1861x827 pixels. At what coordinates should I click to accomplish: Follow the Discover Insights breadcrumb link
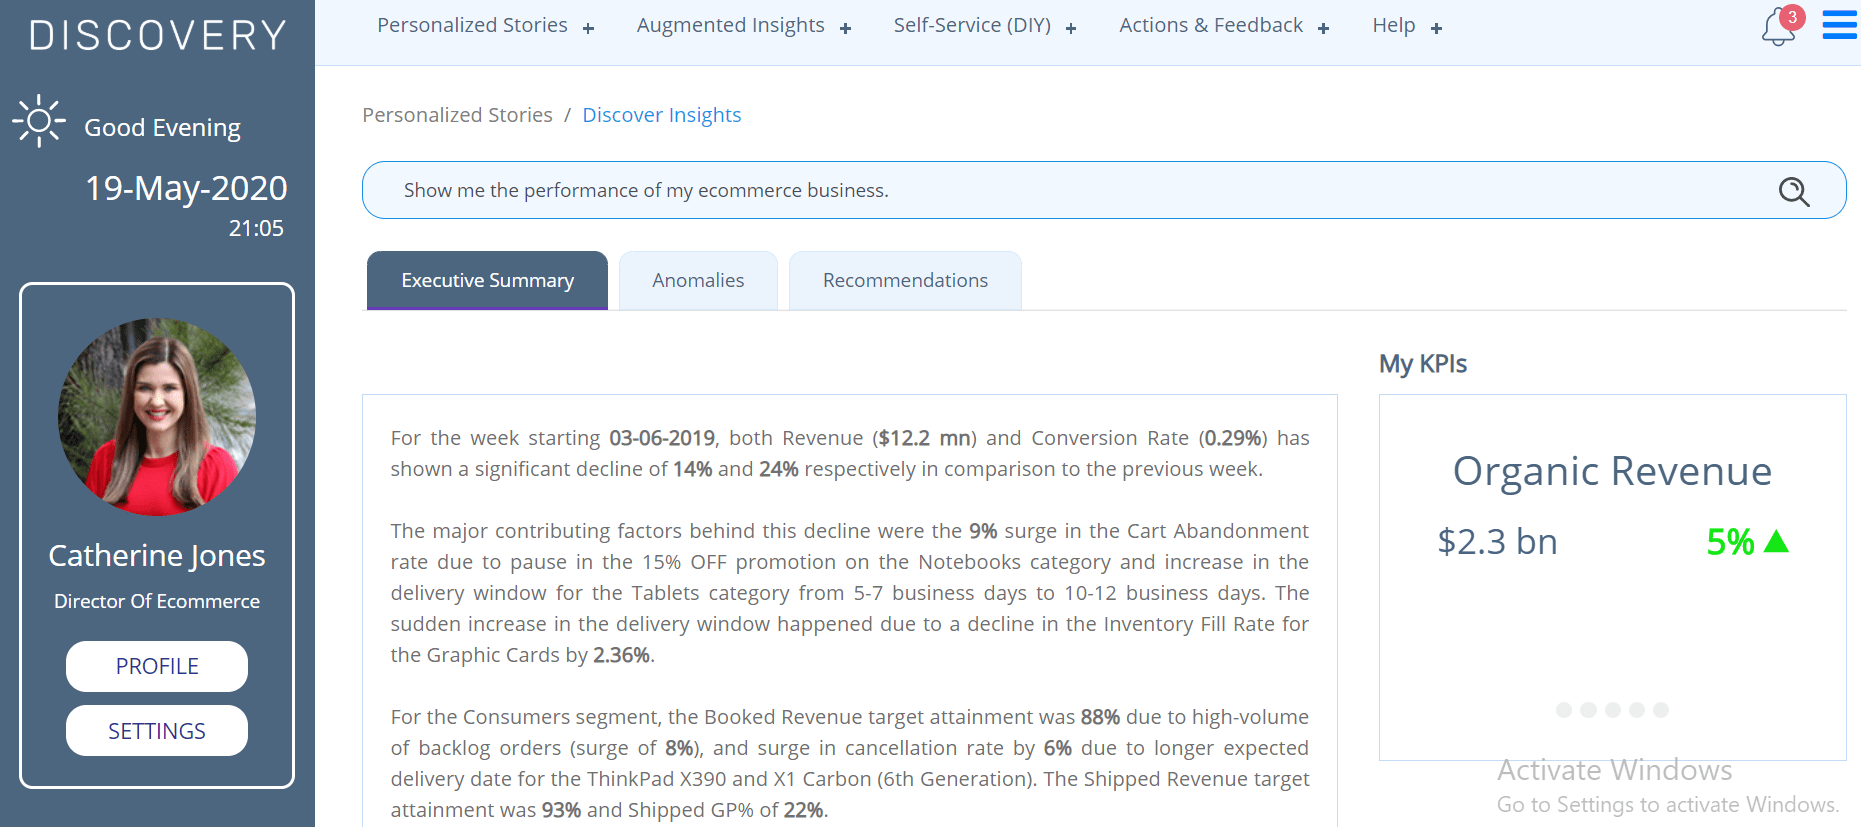pyautogui.click(x=661, y=115)
